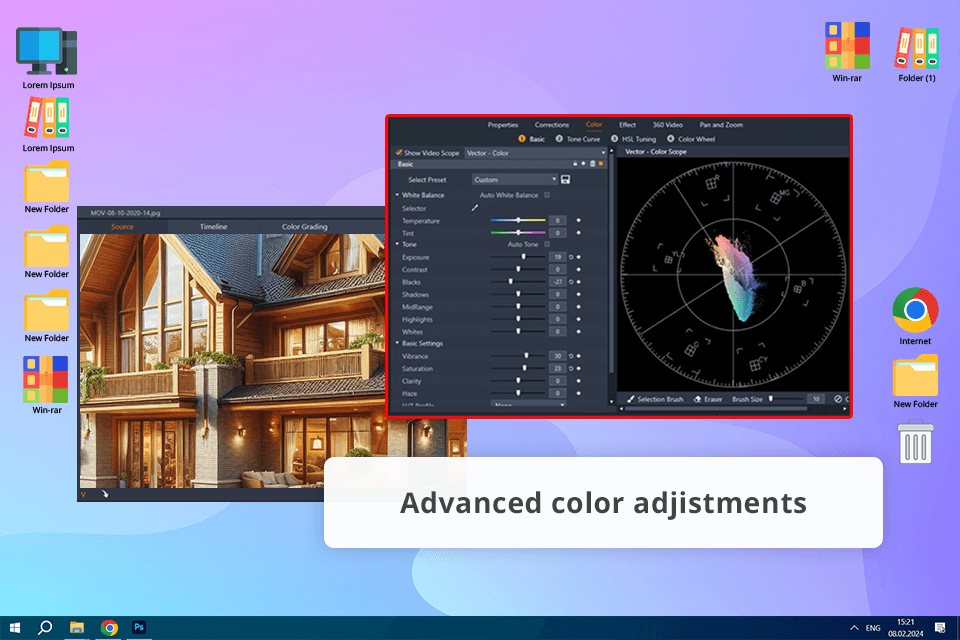Select the Source tab in the preview window
The width and height of the screenshot is (960, 640).
(122, 227)
